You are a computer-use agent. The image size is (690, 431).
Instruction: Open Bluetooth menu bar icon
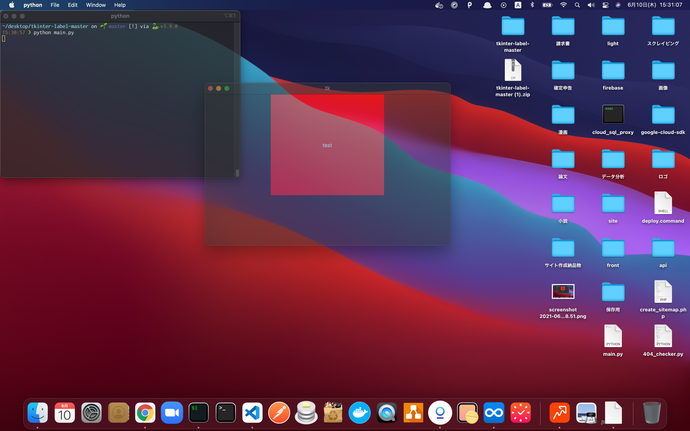(532, 5)
